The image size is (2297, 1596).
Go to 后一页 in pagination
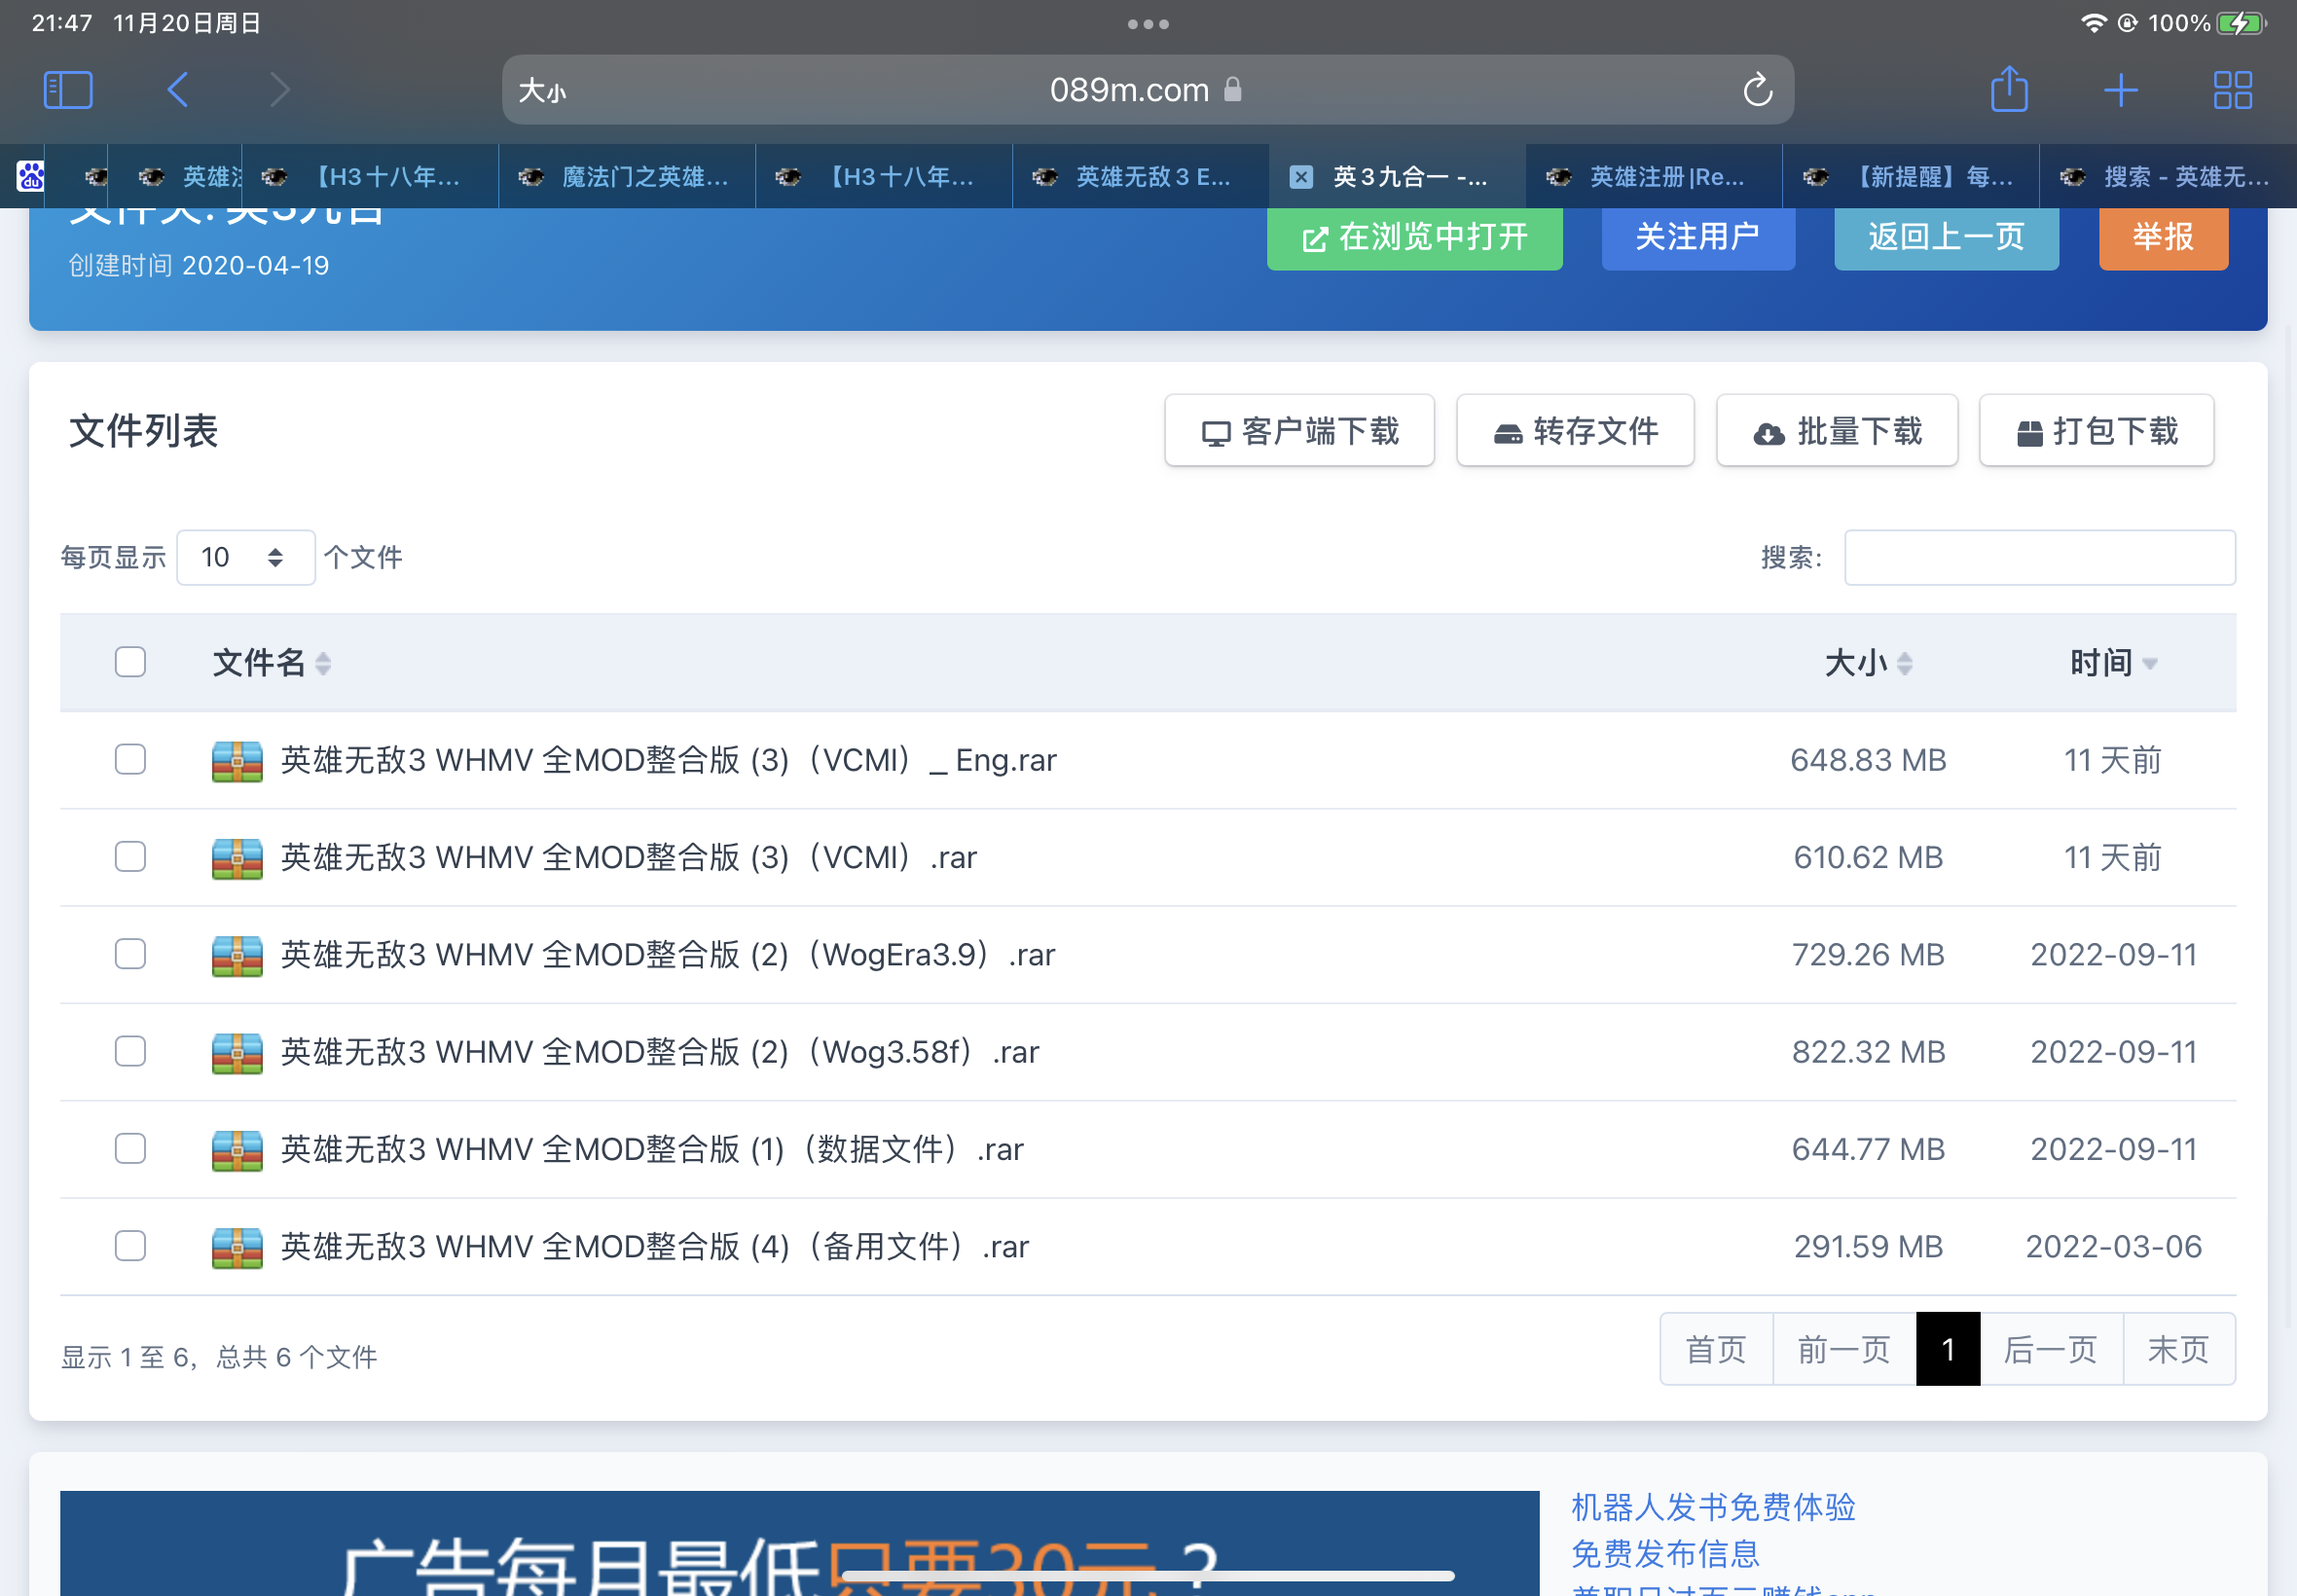(x=2051, y=1350)
